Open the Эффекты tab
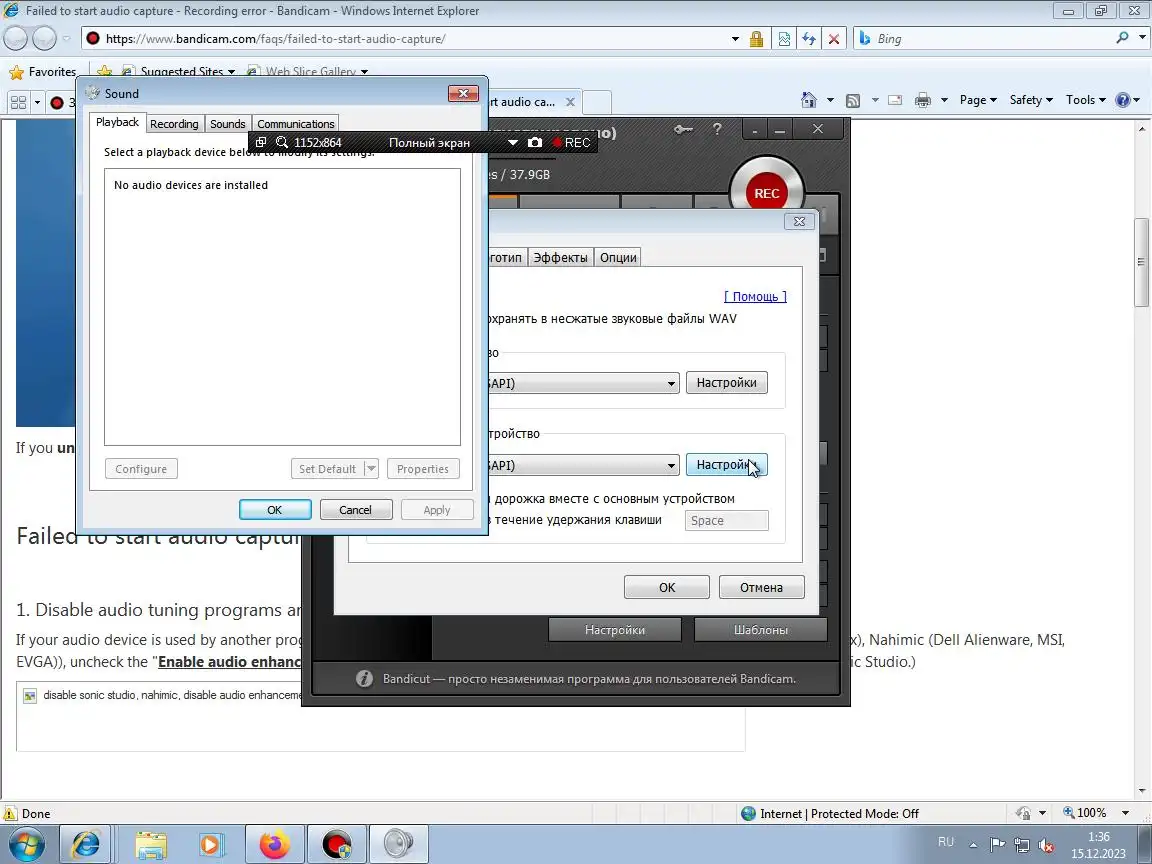The width and height of the screenshot is (1152, 864). click(x=561, y=257)
